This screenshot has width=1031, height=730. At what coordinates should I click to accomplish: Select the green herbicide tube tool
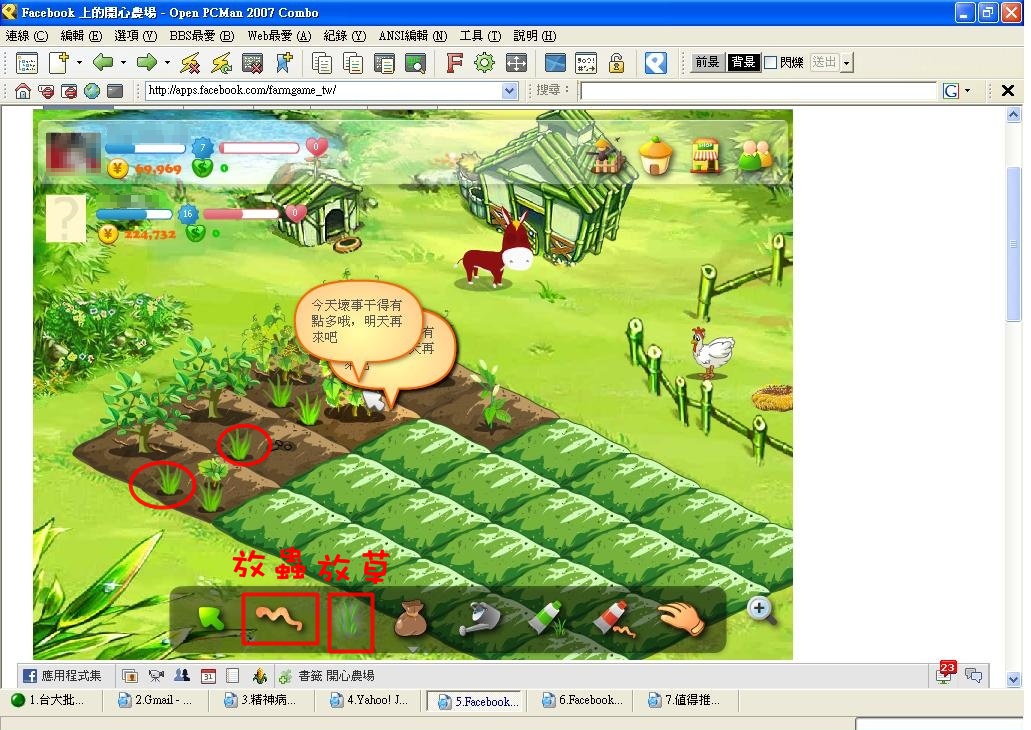pos(546,618)
